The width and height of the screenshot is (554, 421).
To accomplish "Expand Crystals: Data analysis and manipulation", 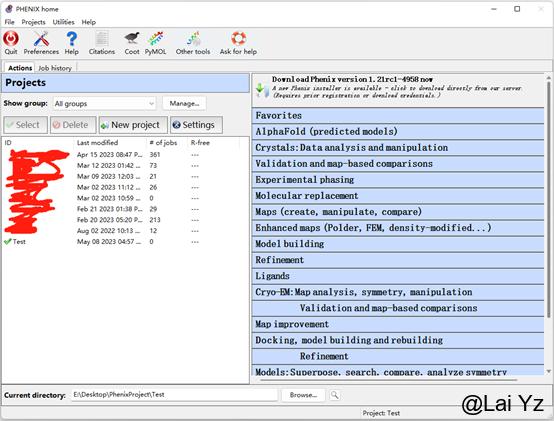I will (x=398, y=148).
